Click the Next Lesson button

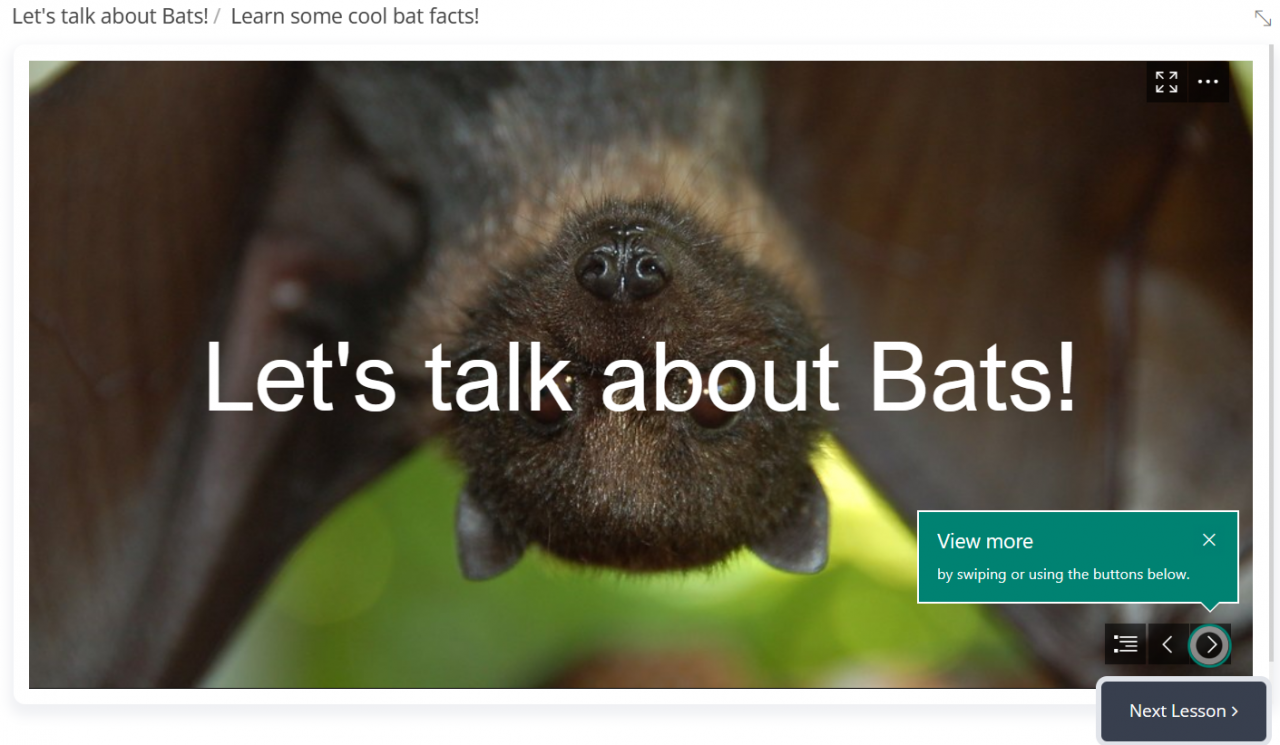tap(1183, 711)
